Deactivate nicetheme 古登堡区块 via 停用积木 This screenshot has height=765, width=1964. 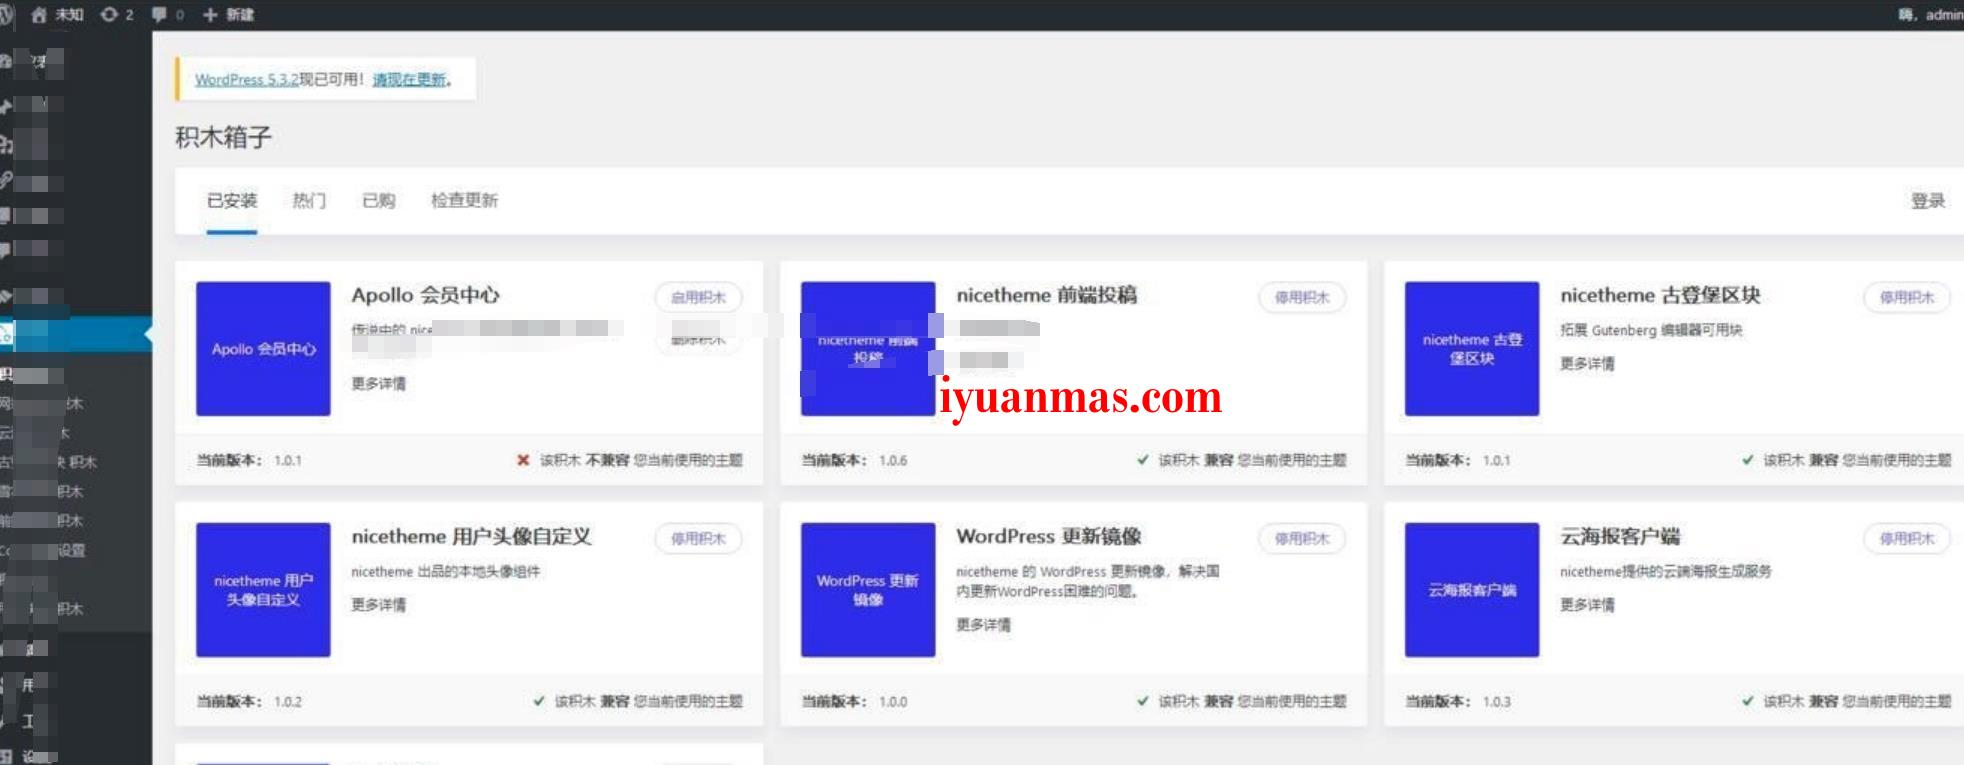coord(1907,297)
